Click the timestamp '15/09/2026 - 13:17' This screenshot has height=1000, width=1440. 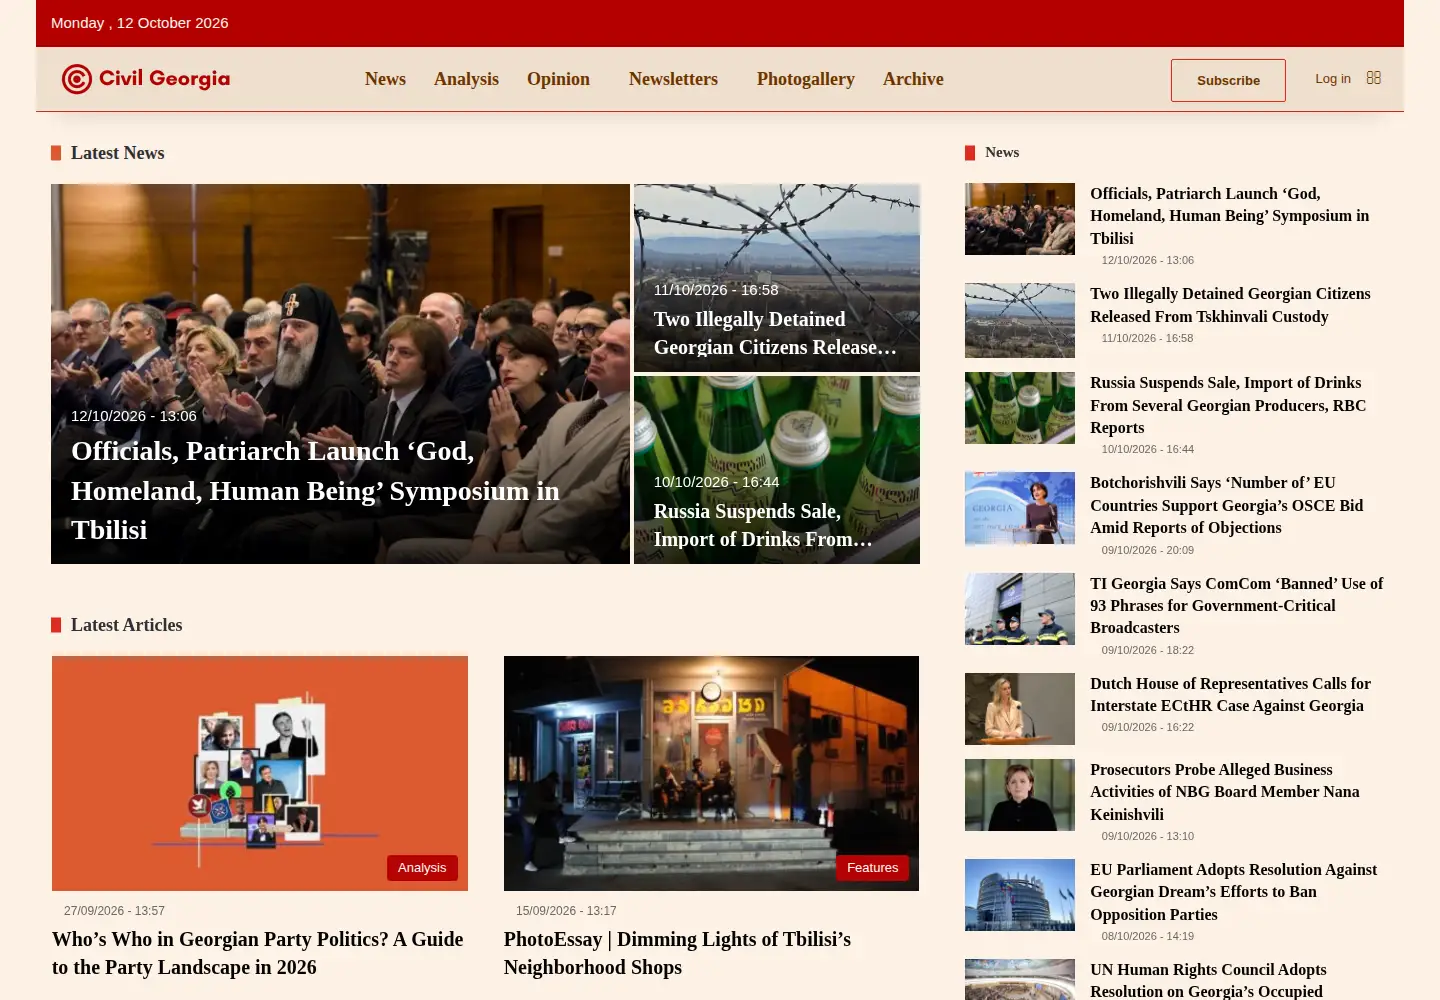pos(566,911)
